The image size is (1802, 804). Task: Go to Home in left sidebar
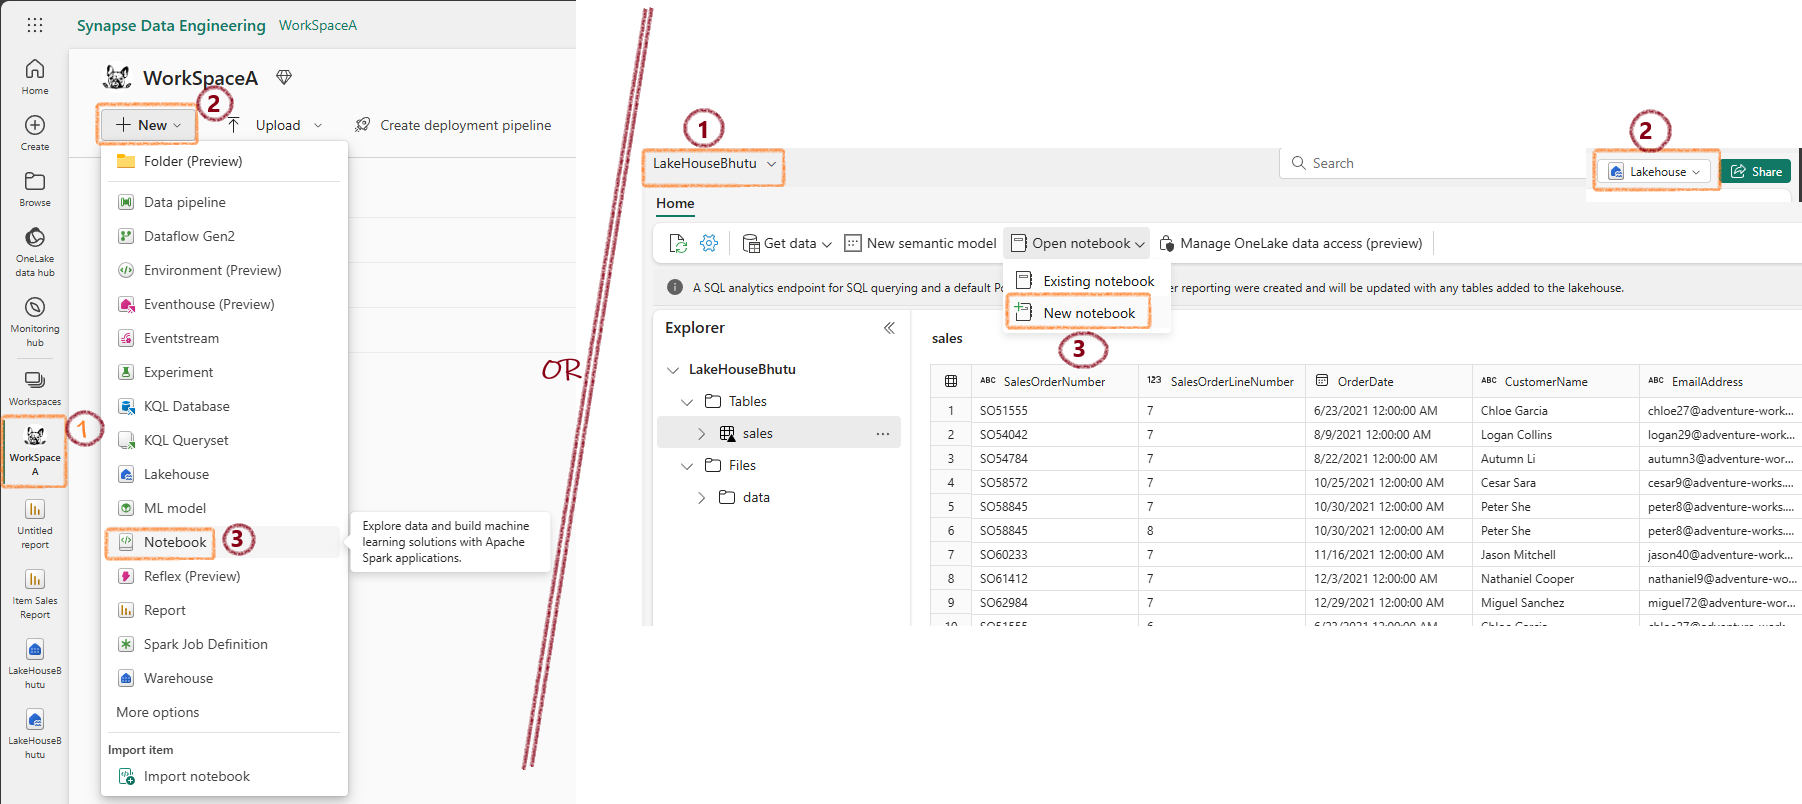coord(35,76)
